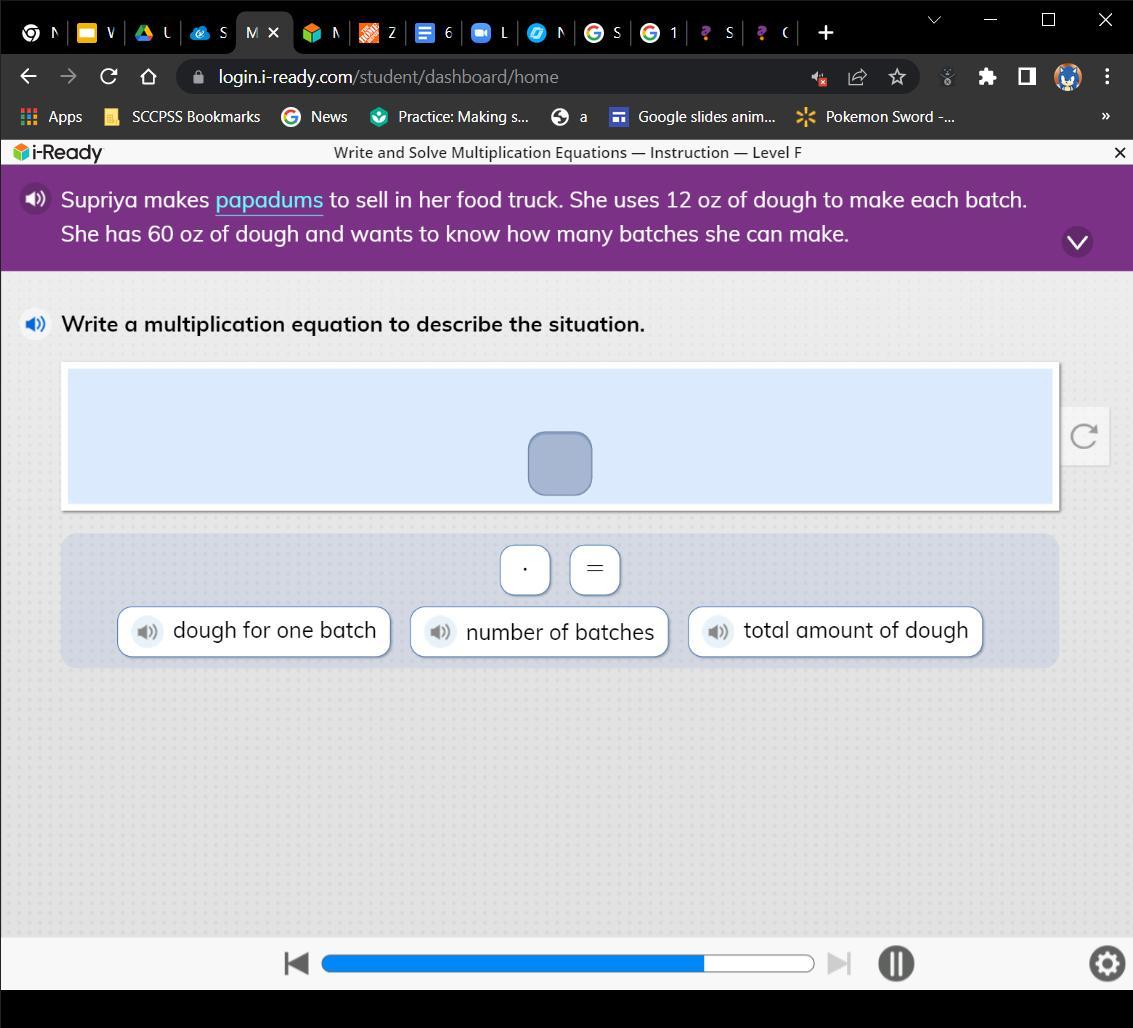Open the papadums vocabulary link
This screenshot has width=1133, height=1028.
[x=269, y=200]
